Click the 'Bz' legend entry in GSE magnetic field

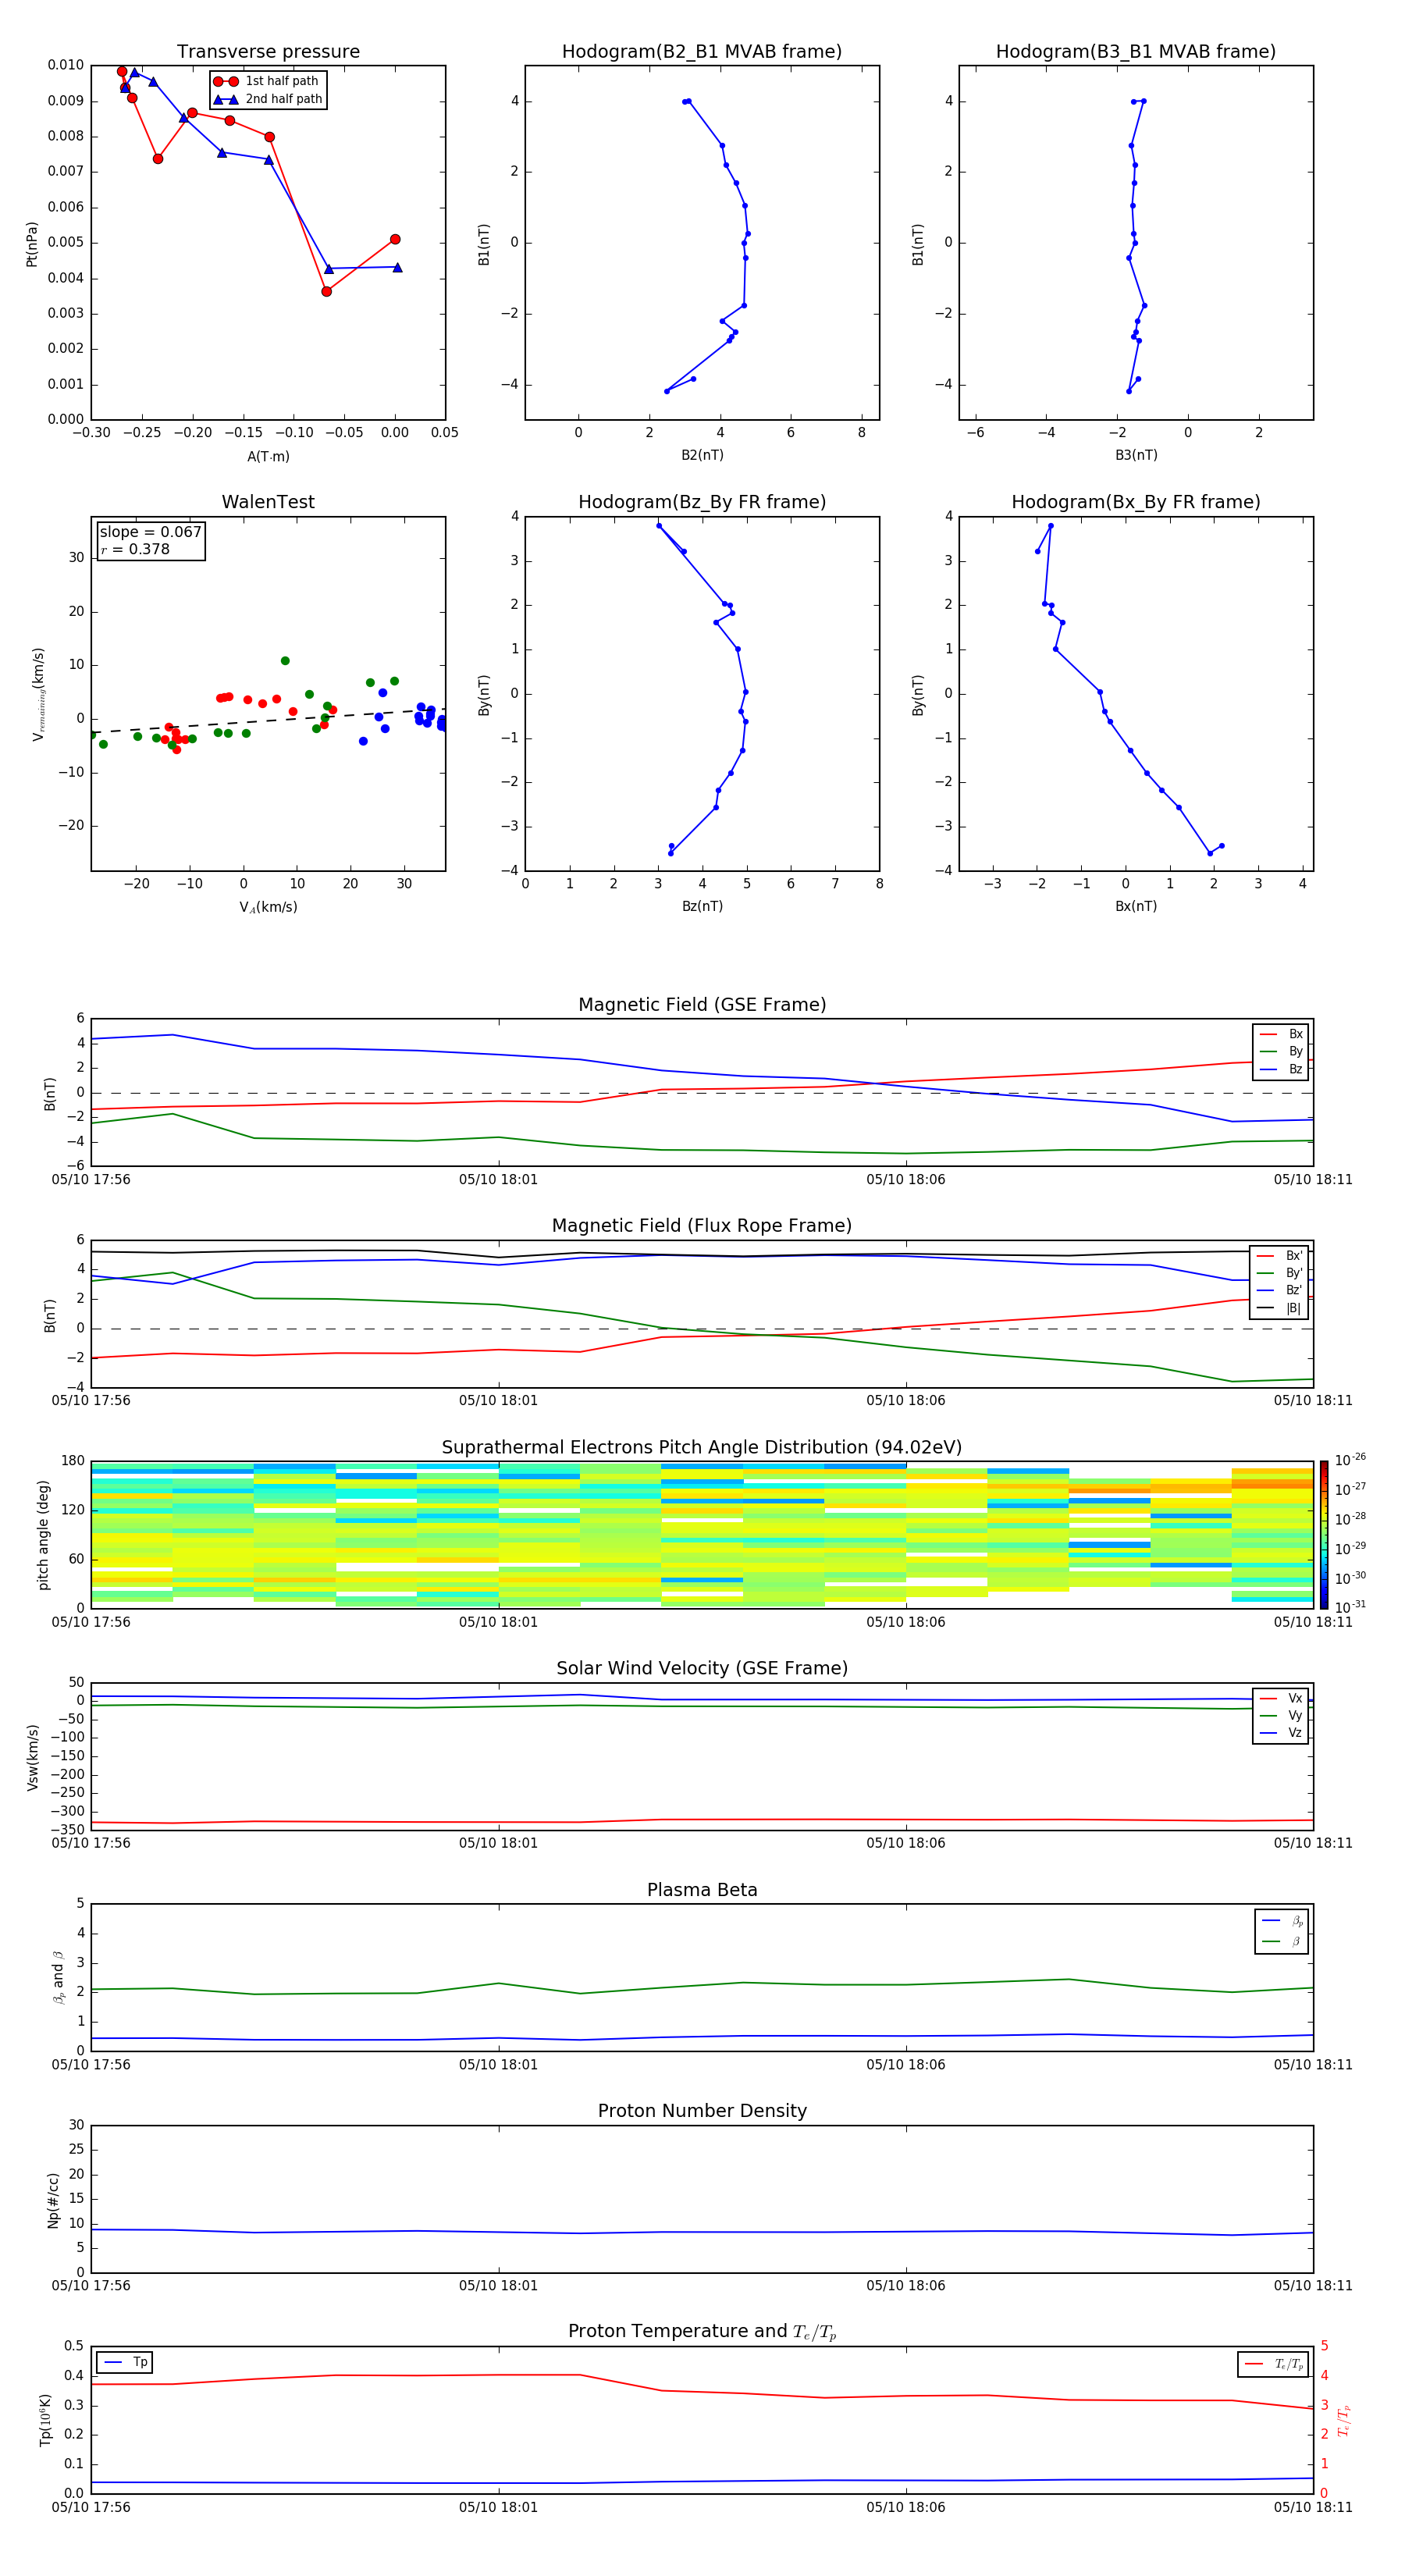(x=1281, y=1069)
